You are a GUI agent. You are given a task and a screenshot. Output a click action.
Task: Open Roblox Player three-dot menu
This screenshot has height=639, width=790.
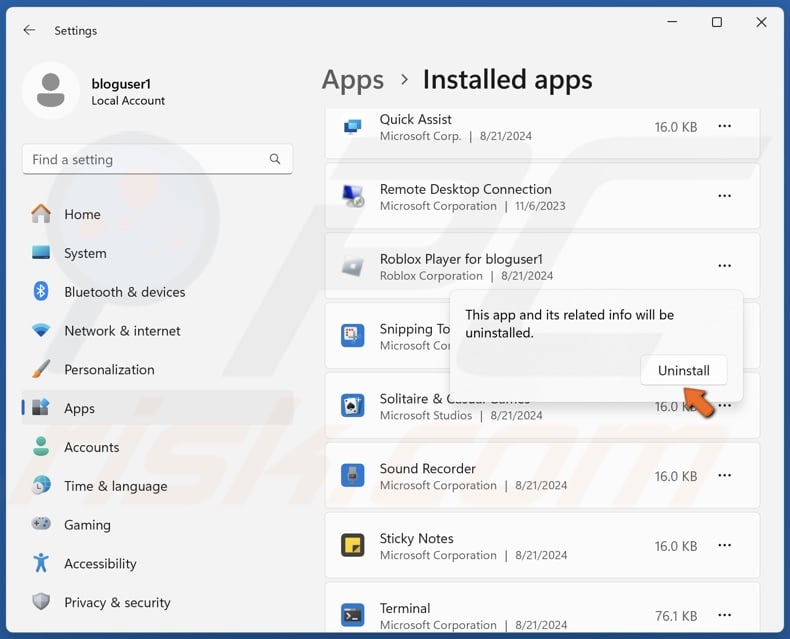(x=725, y=266)
